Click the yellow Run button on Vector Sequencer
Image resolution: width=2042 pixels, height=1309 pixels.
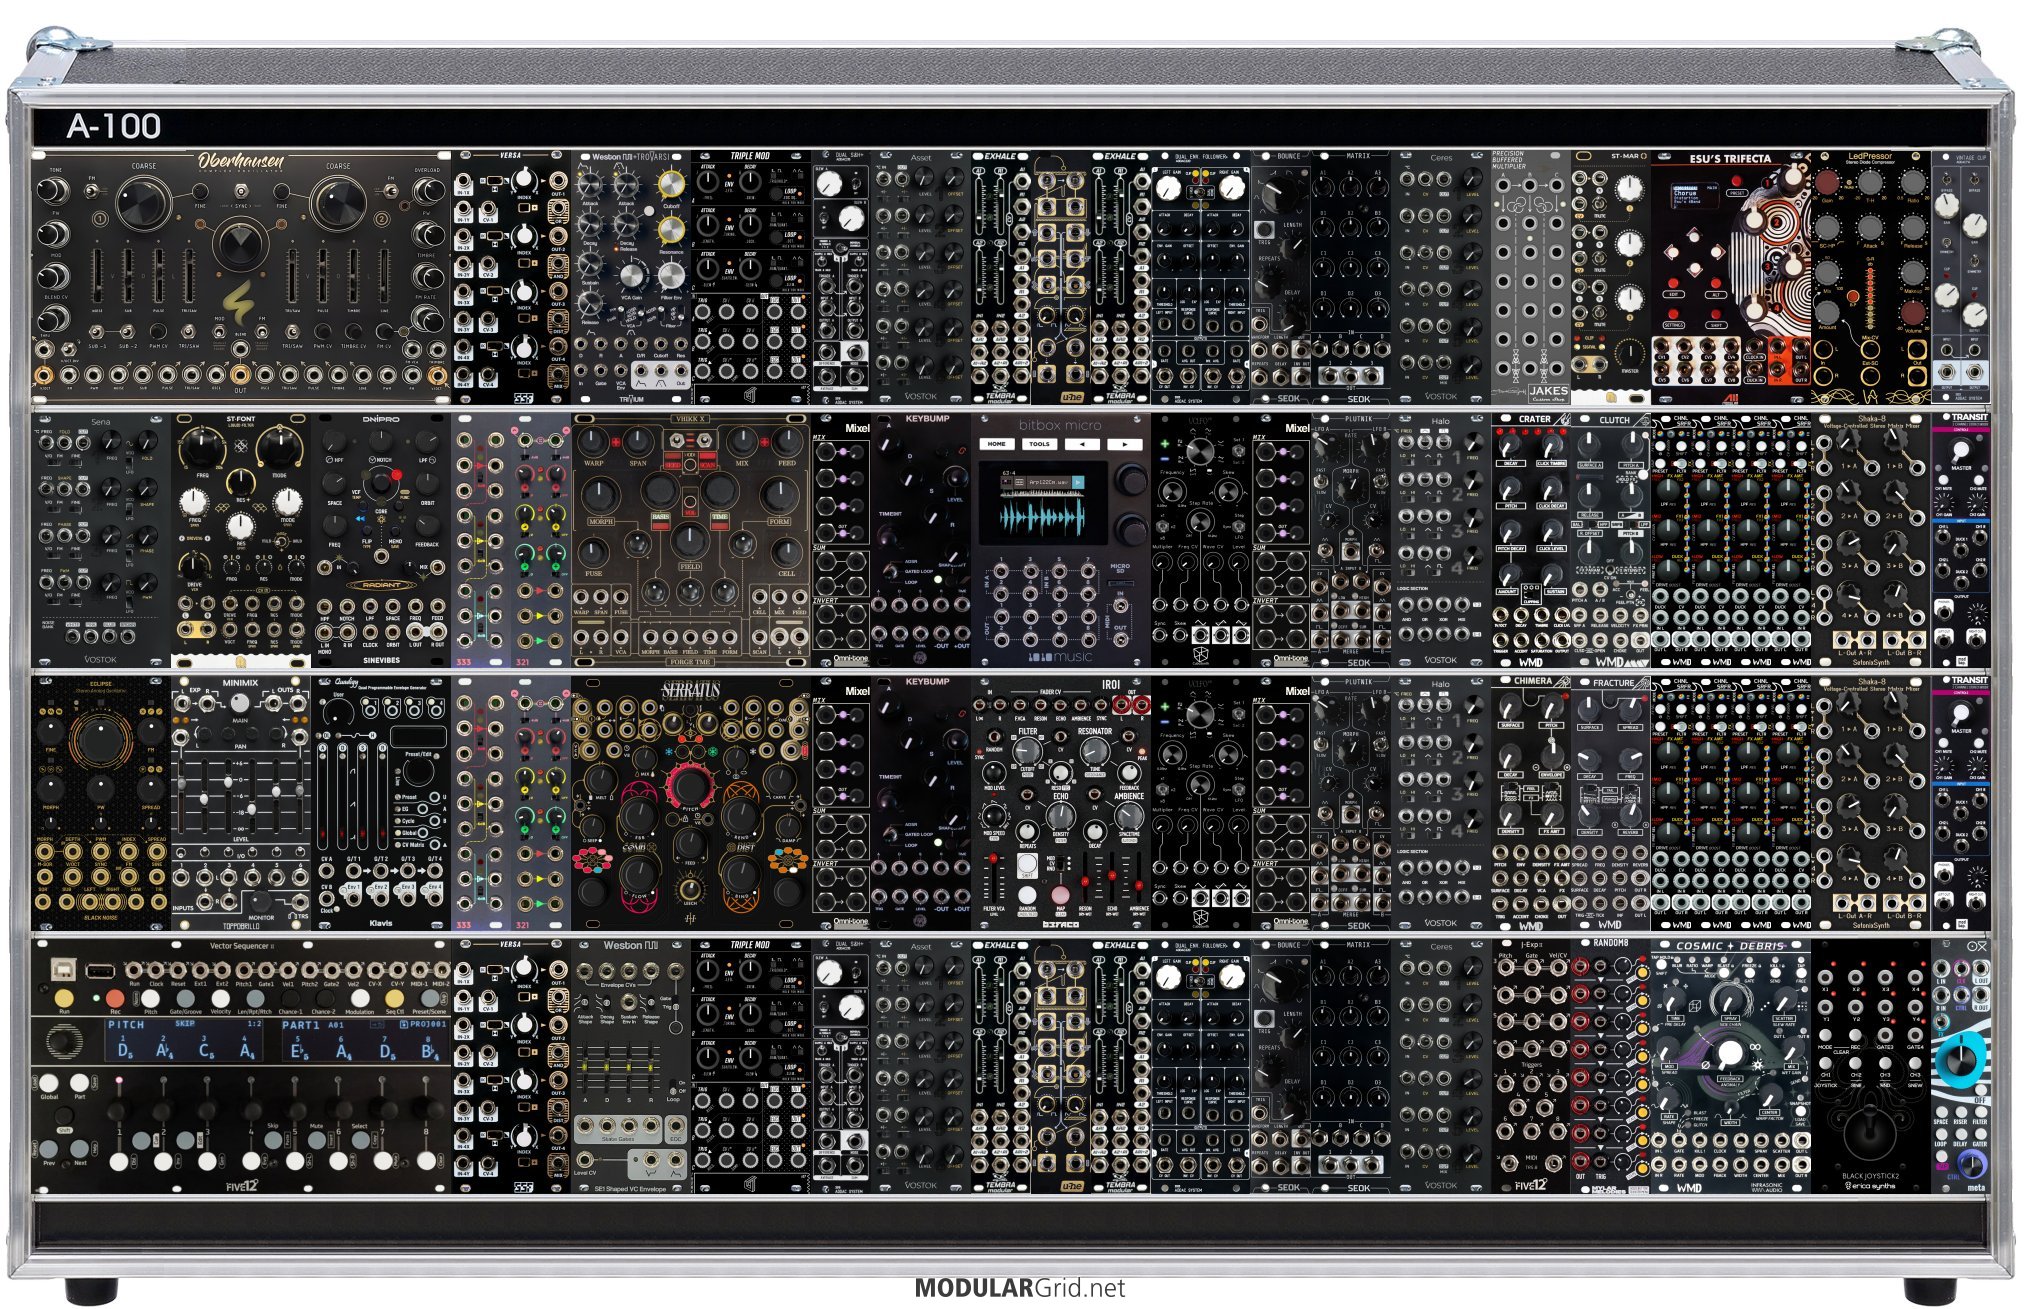coord(64,998)
